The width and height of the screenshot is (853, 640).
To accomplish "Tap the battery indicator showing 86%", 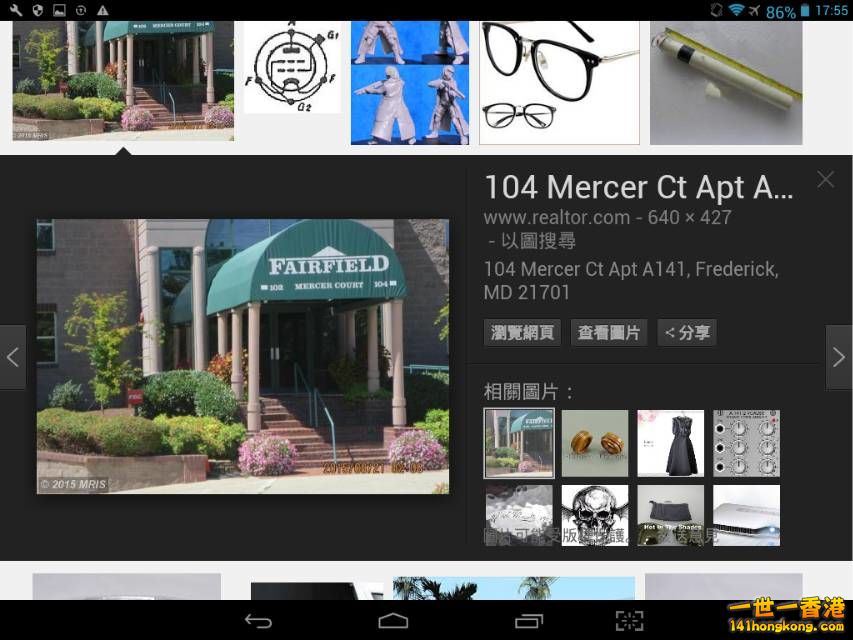I will [x=788, y=11].
